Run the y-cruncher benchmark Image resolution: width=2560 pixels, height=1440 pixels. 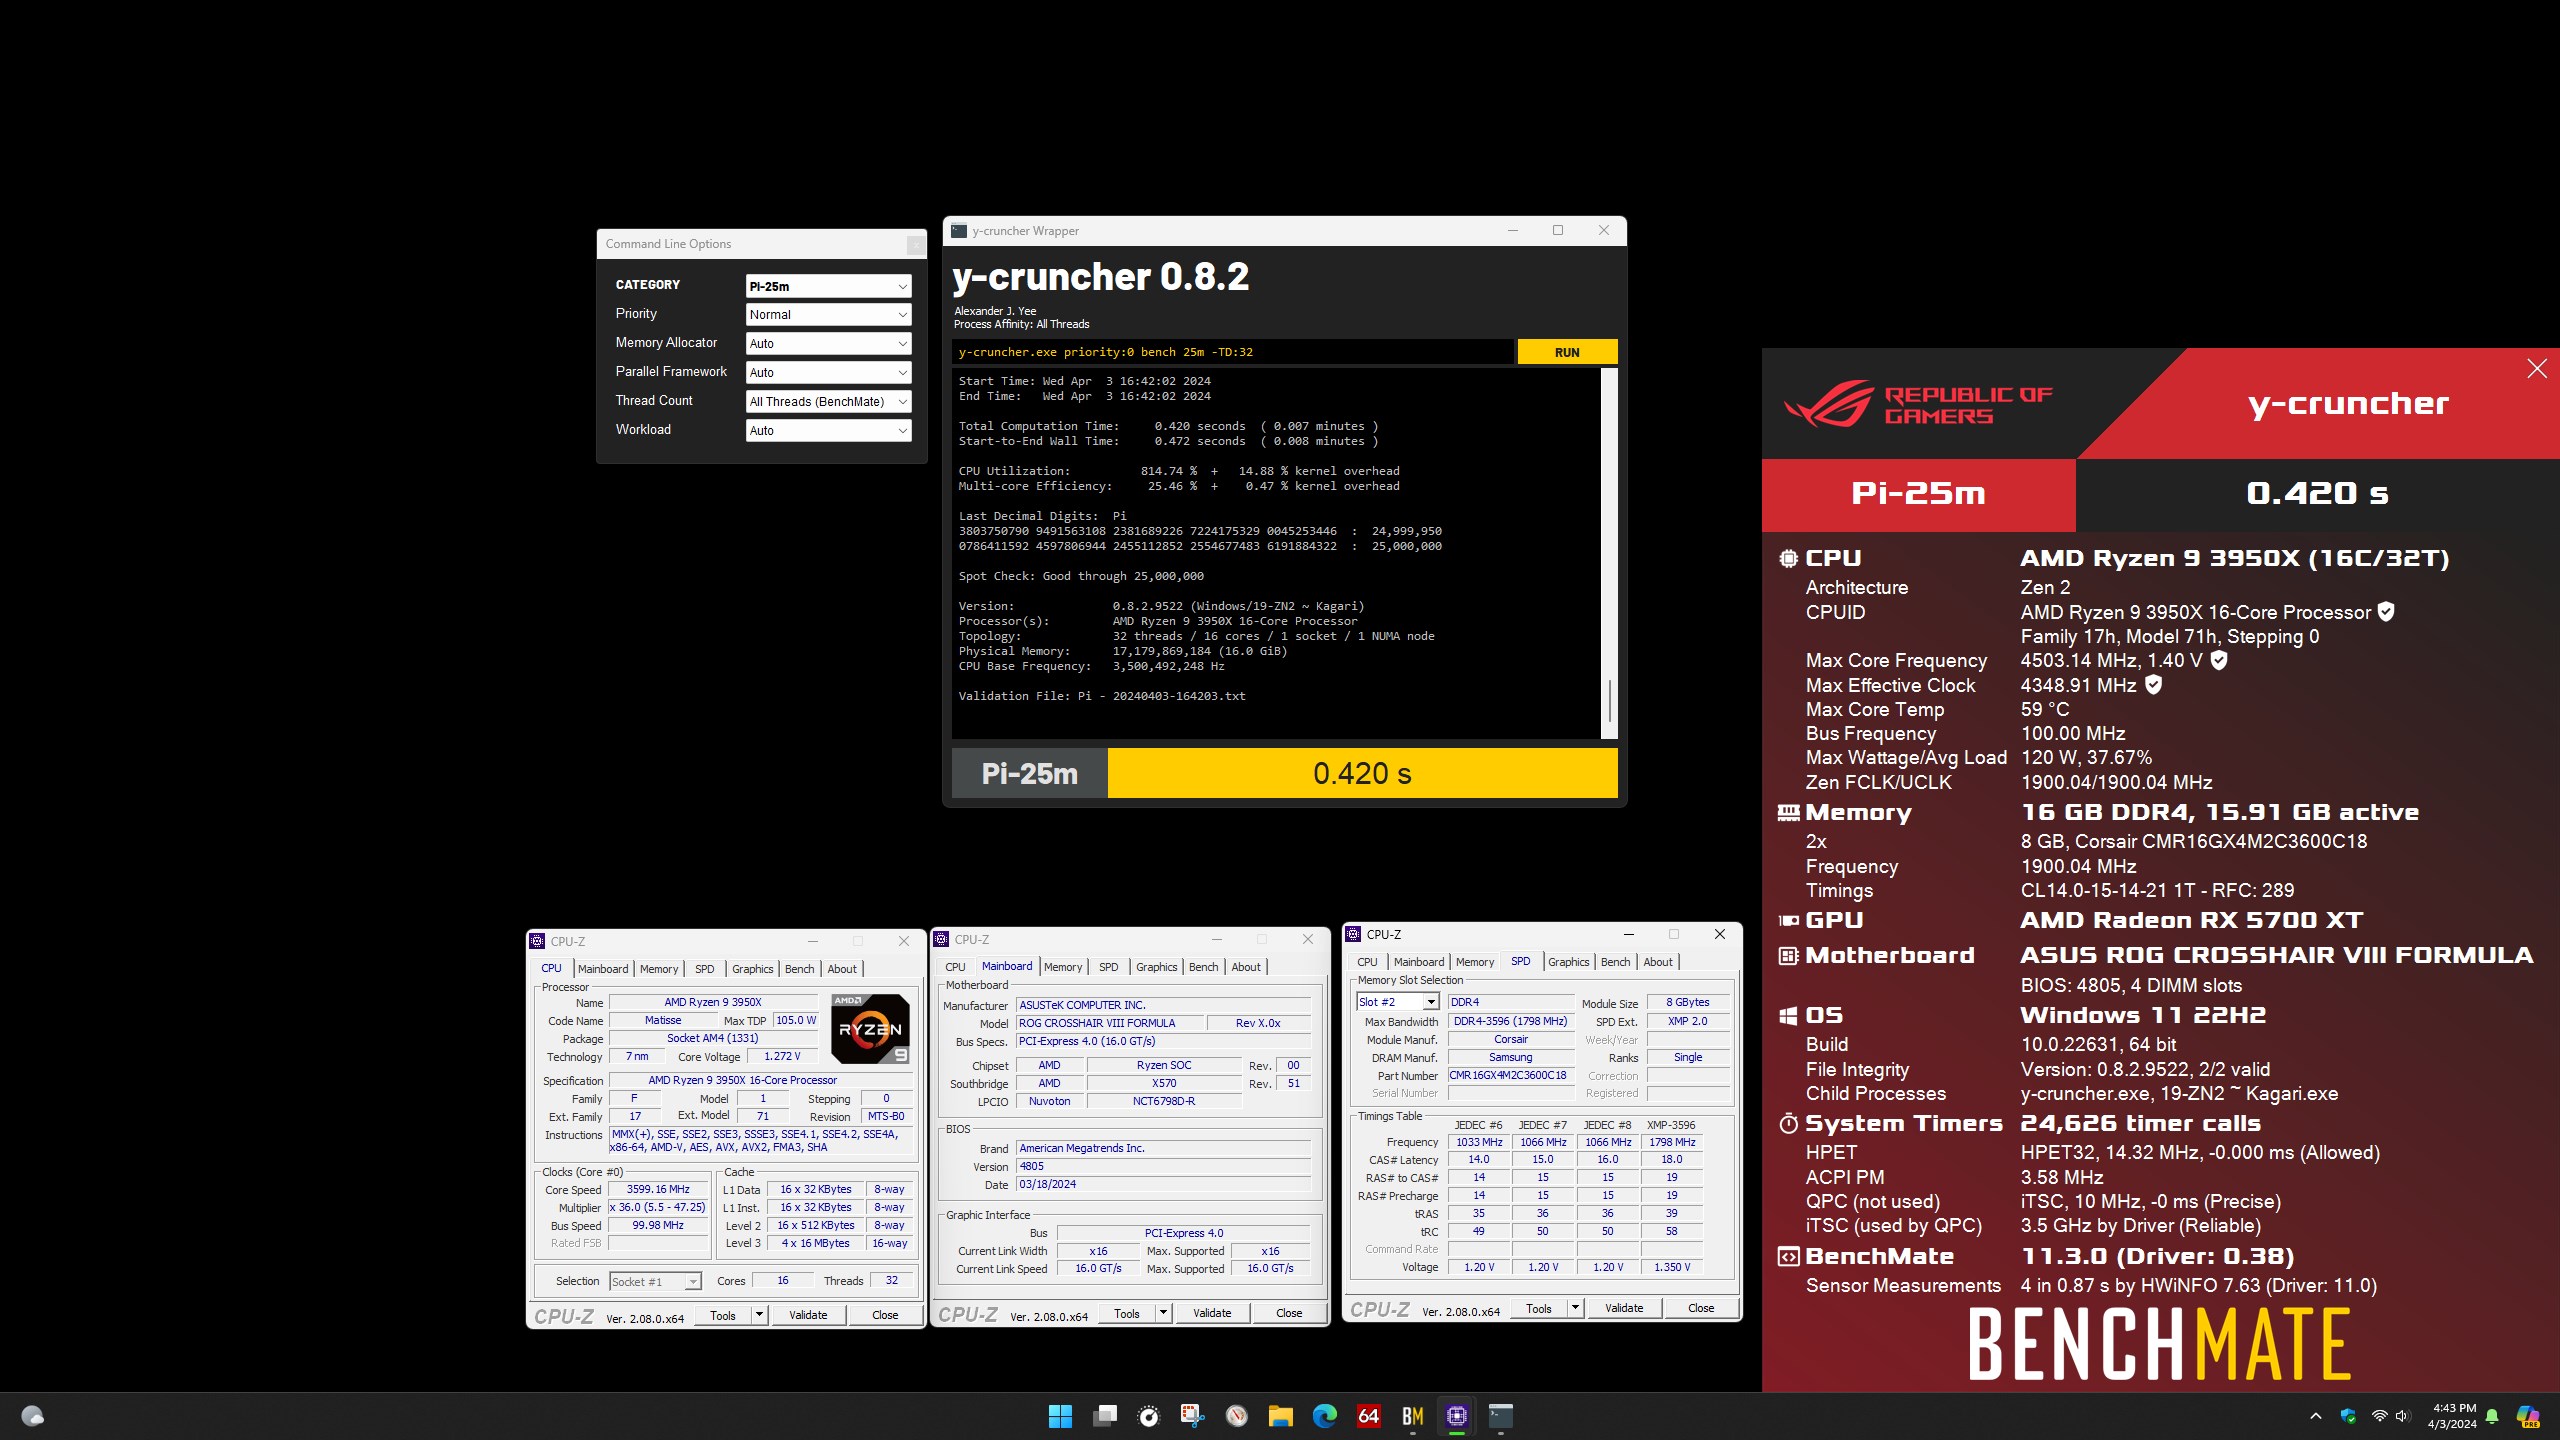pyautogui.click(x=1567, y=352)
